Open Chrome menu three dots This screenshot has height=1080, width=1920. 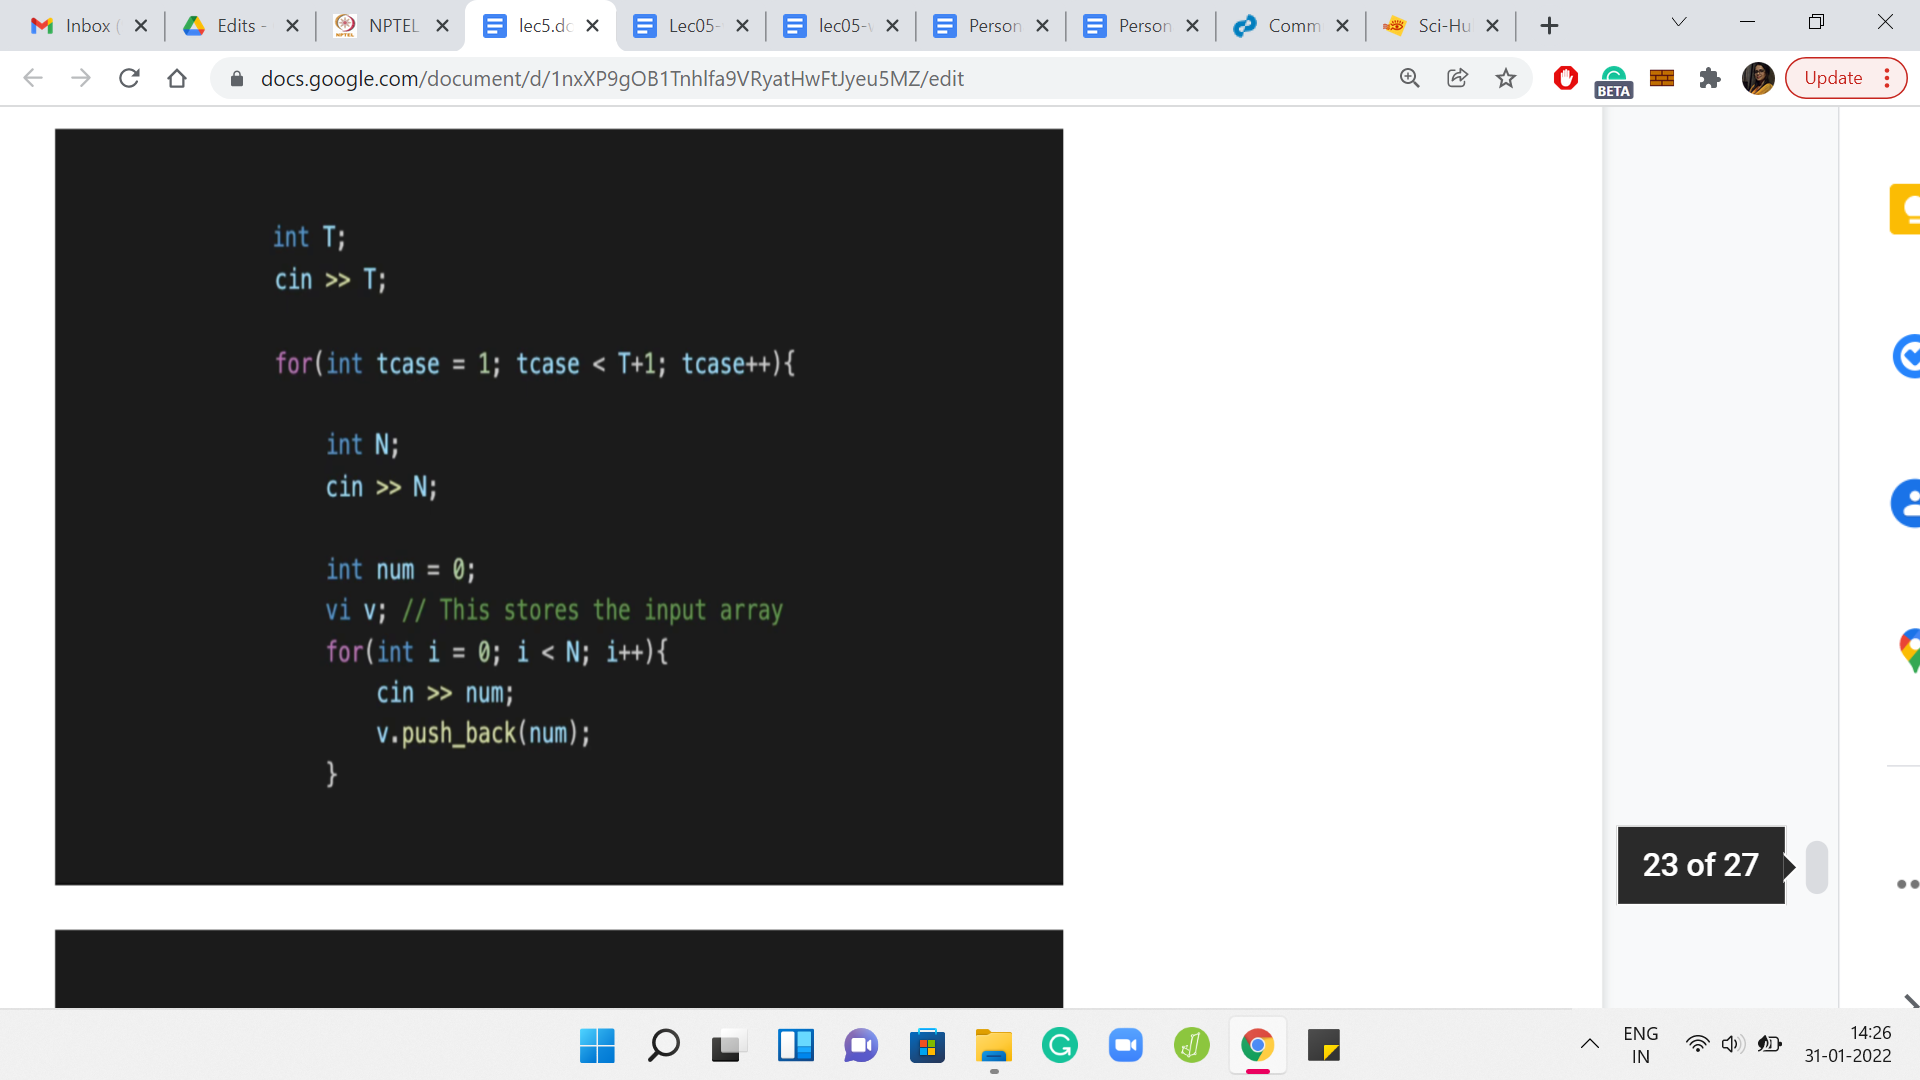(x=1887, y=78)
